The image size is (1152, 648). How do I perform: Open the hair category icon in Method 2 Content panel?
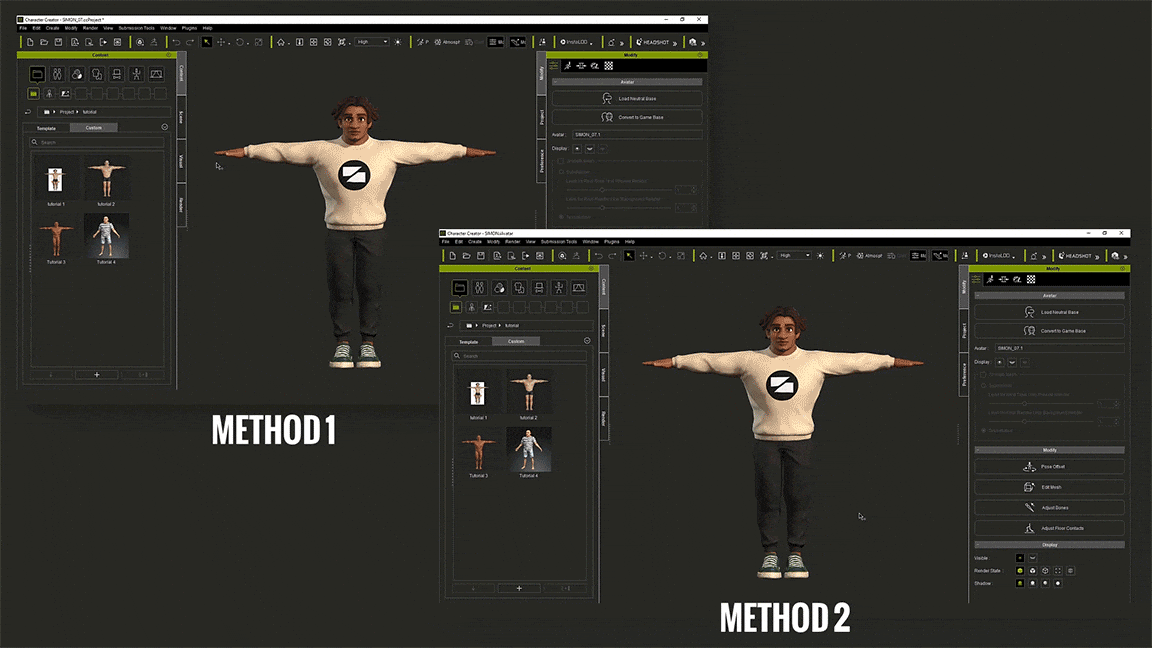coord(500,287)
